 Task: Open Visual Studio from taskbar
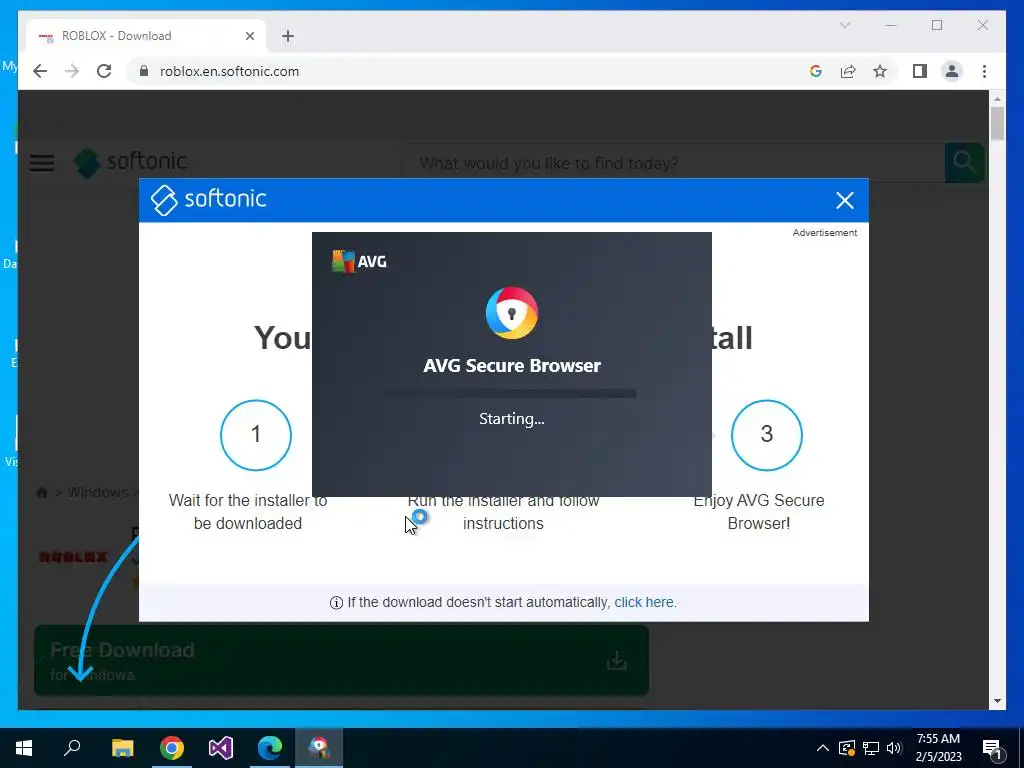pos(221,748)
